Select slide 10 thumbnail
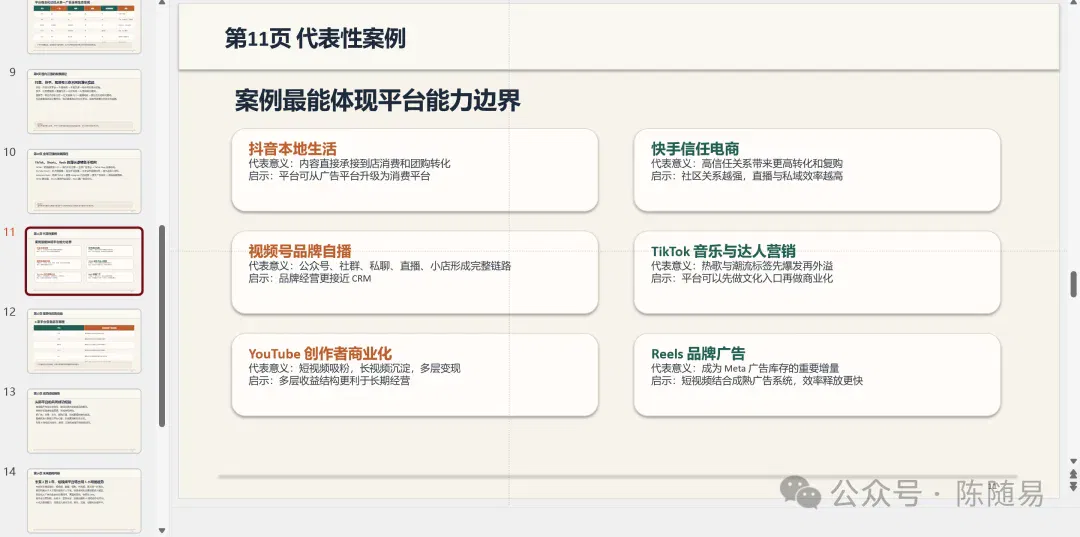1080x537 pixels. [x=84, y=181]
